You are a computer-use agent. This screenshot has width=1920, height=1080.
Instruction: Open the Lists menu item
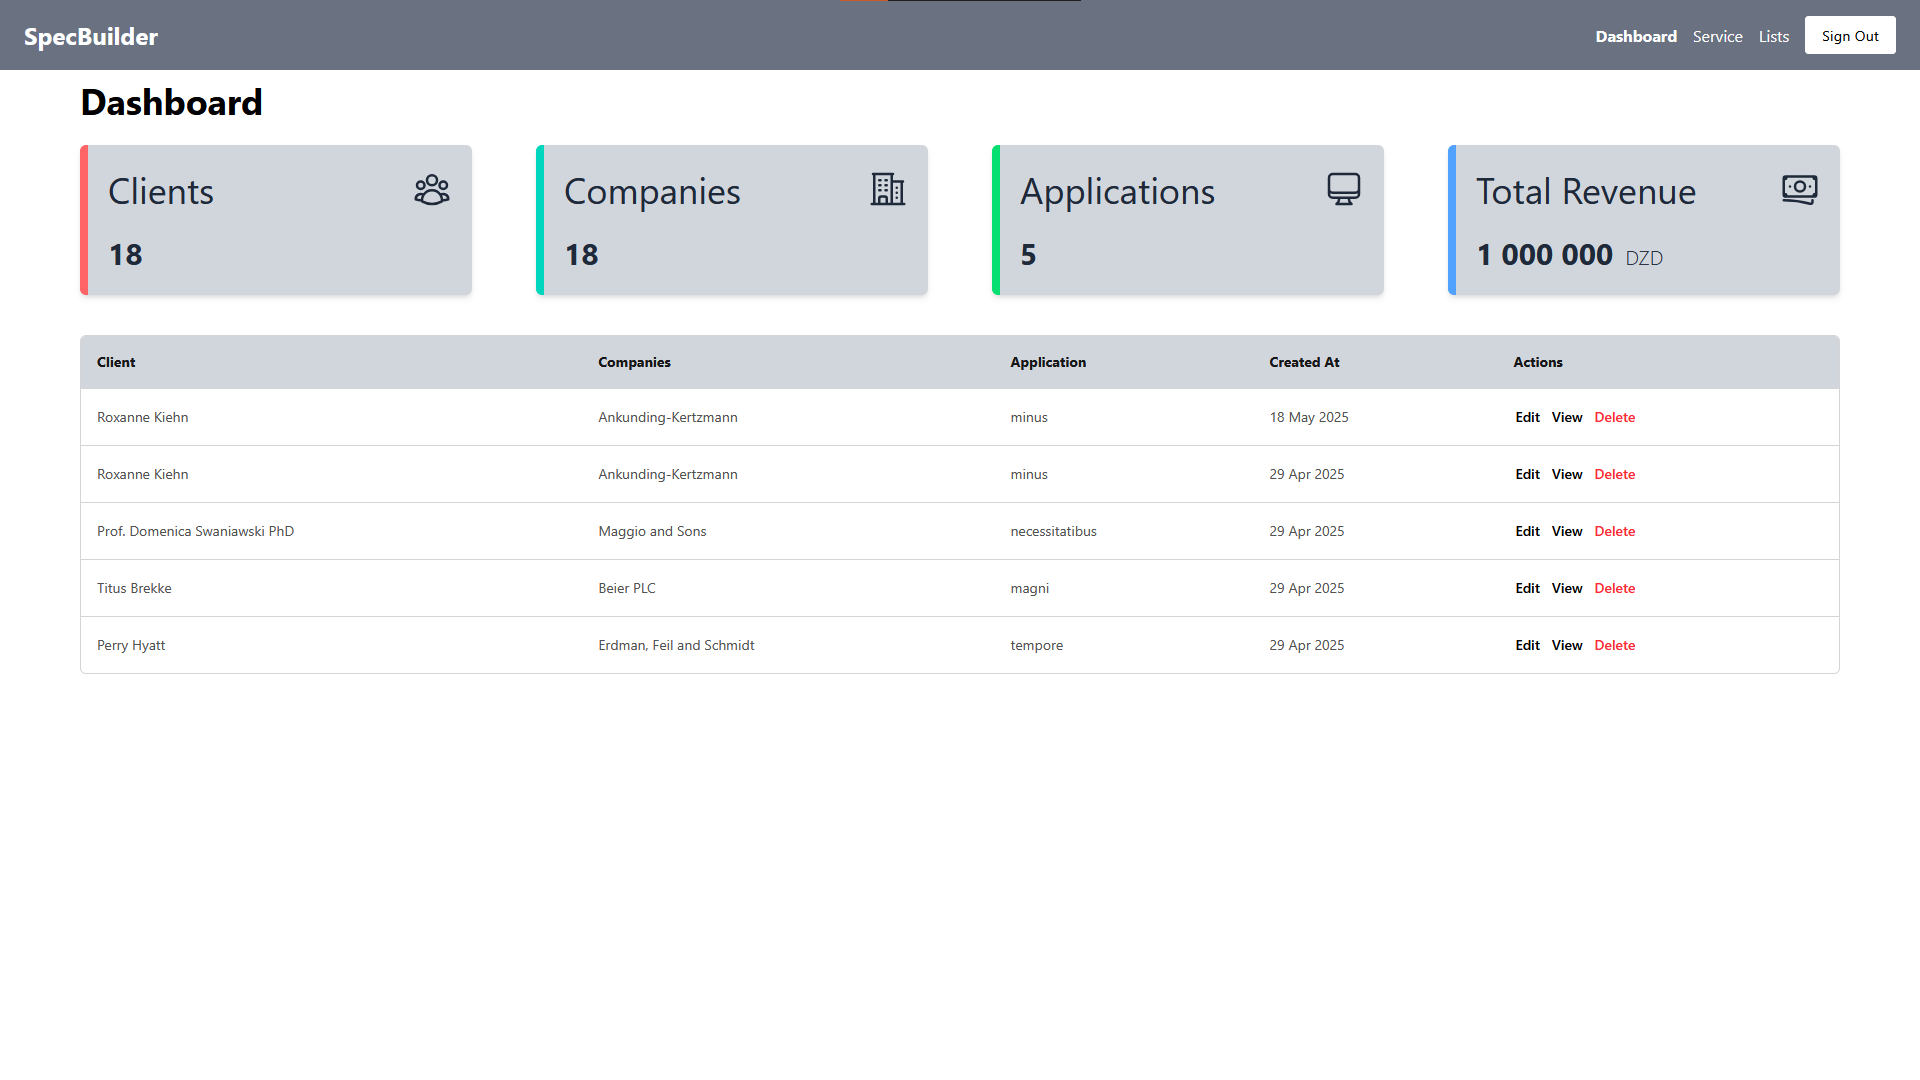coord(1773,36)
